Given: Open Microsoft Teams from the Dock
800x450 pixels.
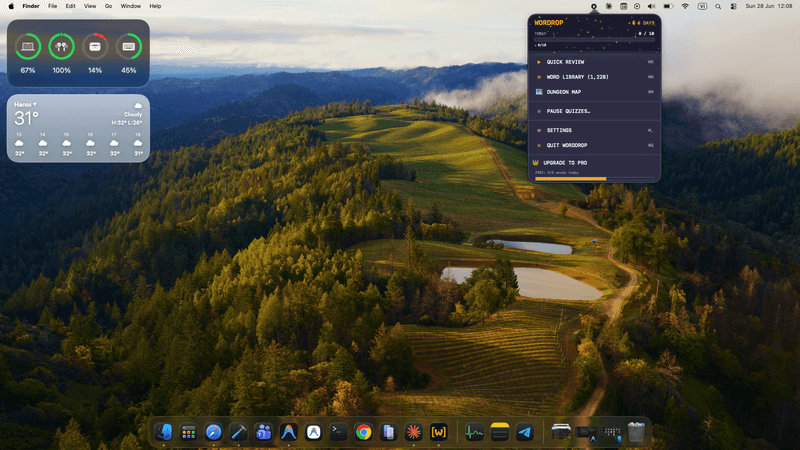Looking at the screenshot, I should click(x=264, y=432).
